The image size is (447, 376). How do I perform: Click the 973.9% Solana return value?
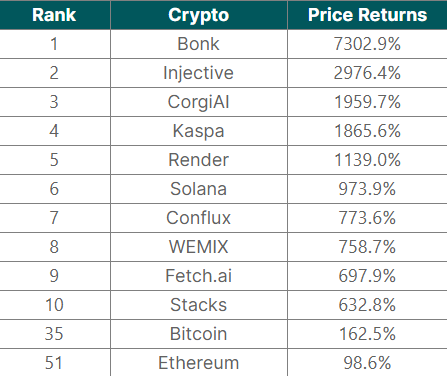(367, 189)
